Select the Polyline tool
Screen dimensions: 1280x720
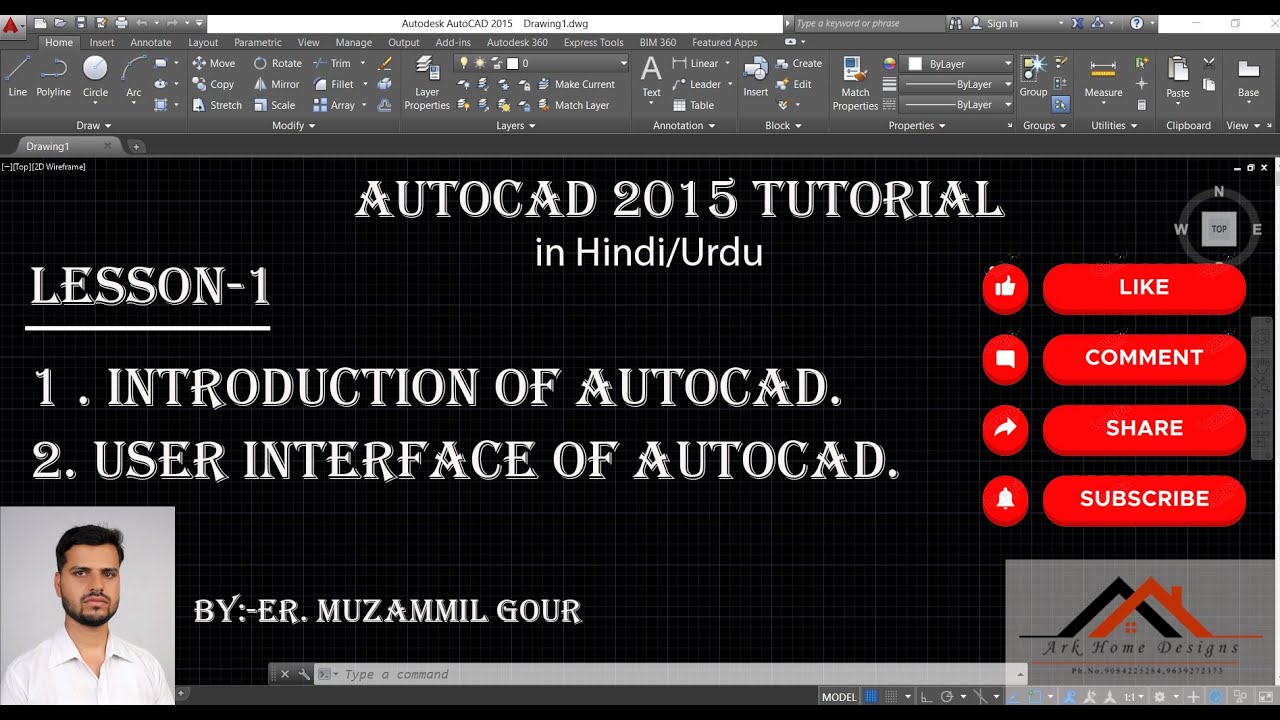53,77
